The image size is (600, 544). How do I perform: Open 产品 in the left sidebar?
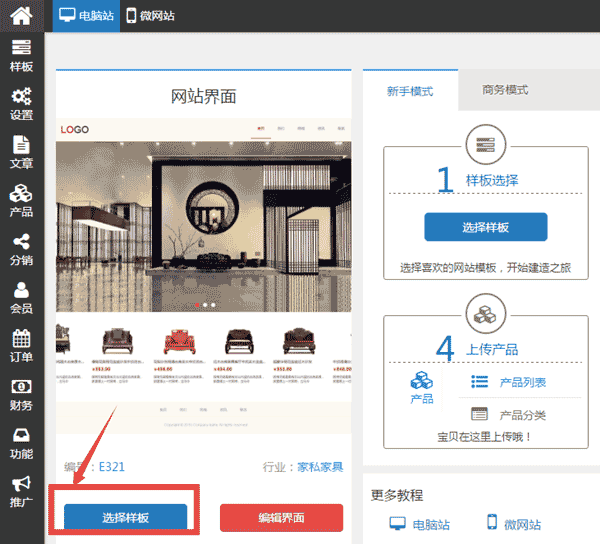point(21,201)
